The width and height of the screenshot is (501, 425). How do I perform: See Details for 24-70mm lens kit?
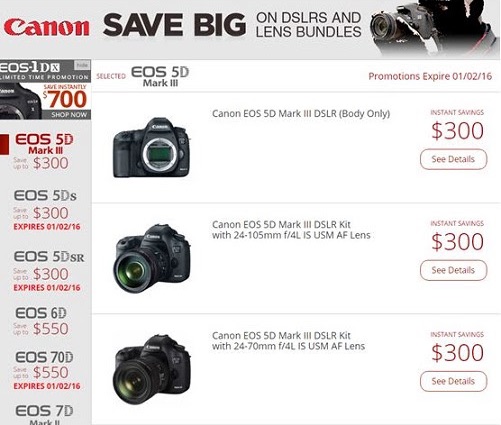pyautogui.click(x=453, y=381)
